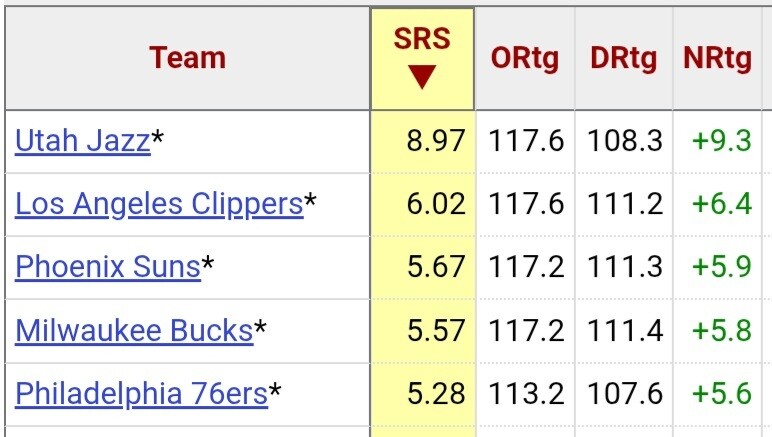The image size is (772, 437).
Task: Select the Utah Jazz SRS value 8.97
Action: [436, 141]
